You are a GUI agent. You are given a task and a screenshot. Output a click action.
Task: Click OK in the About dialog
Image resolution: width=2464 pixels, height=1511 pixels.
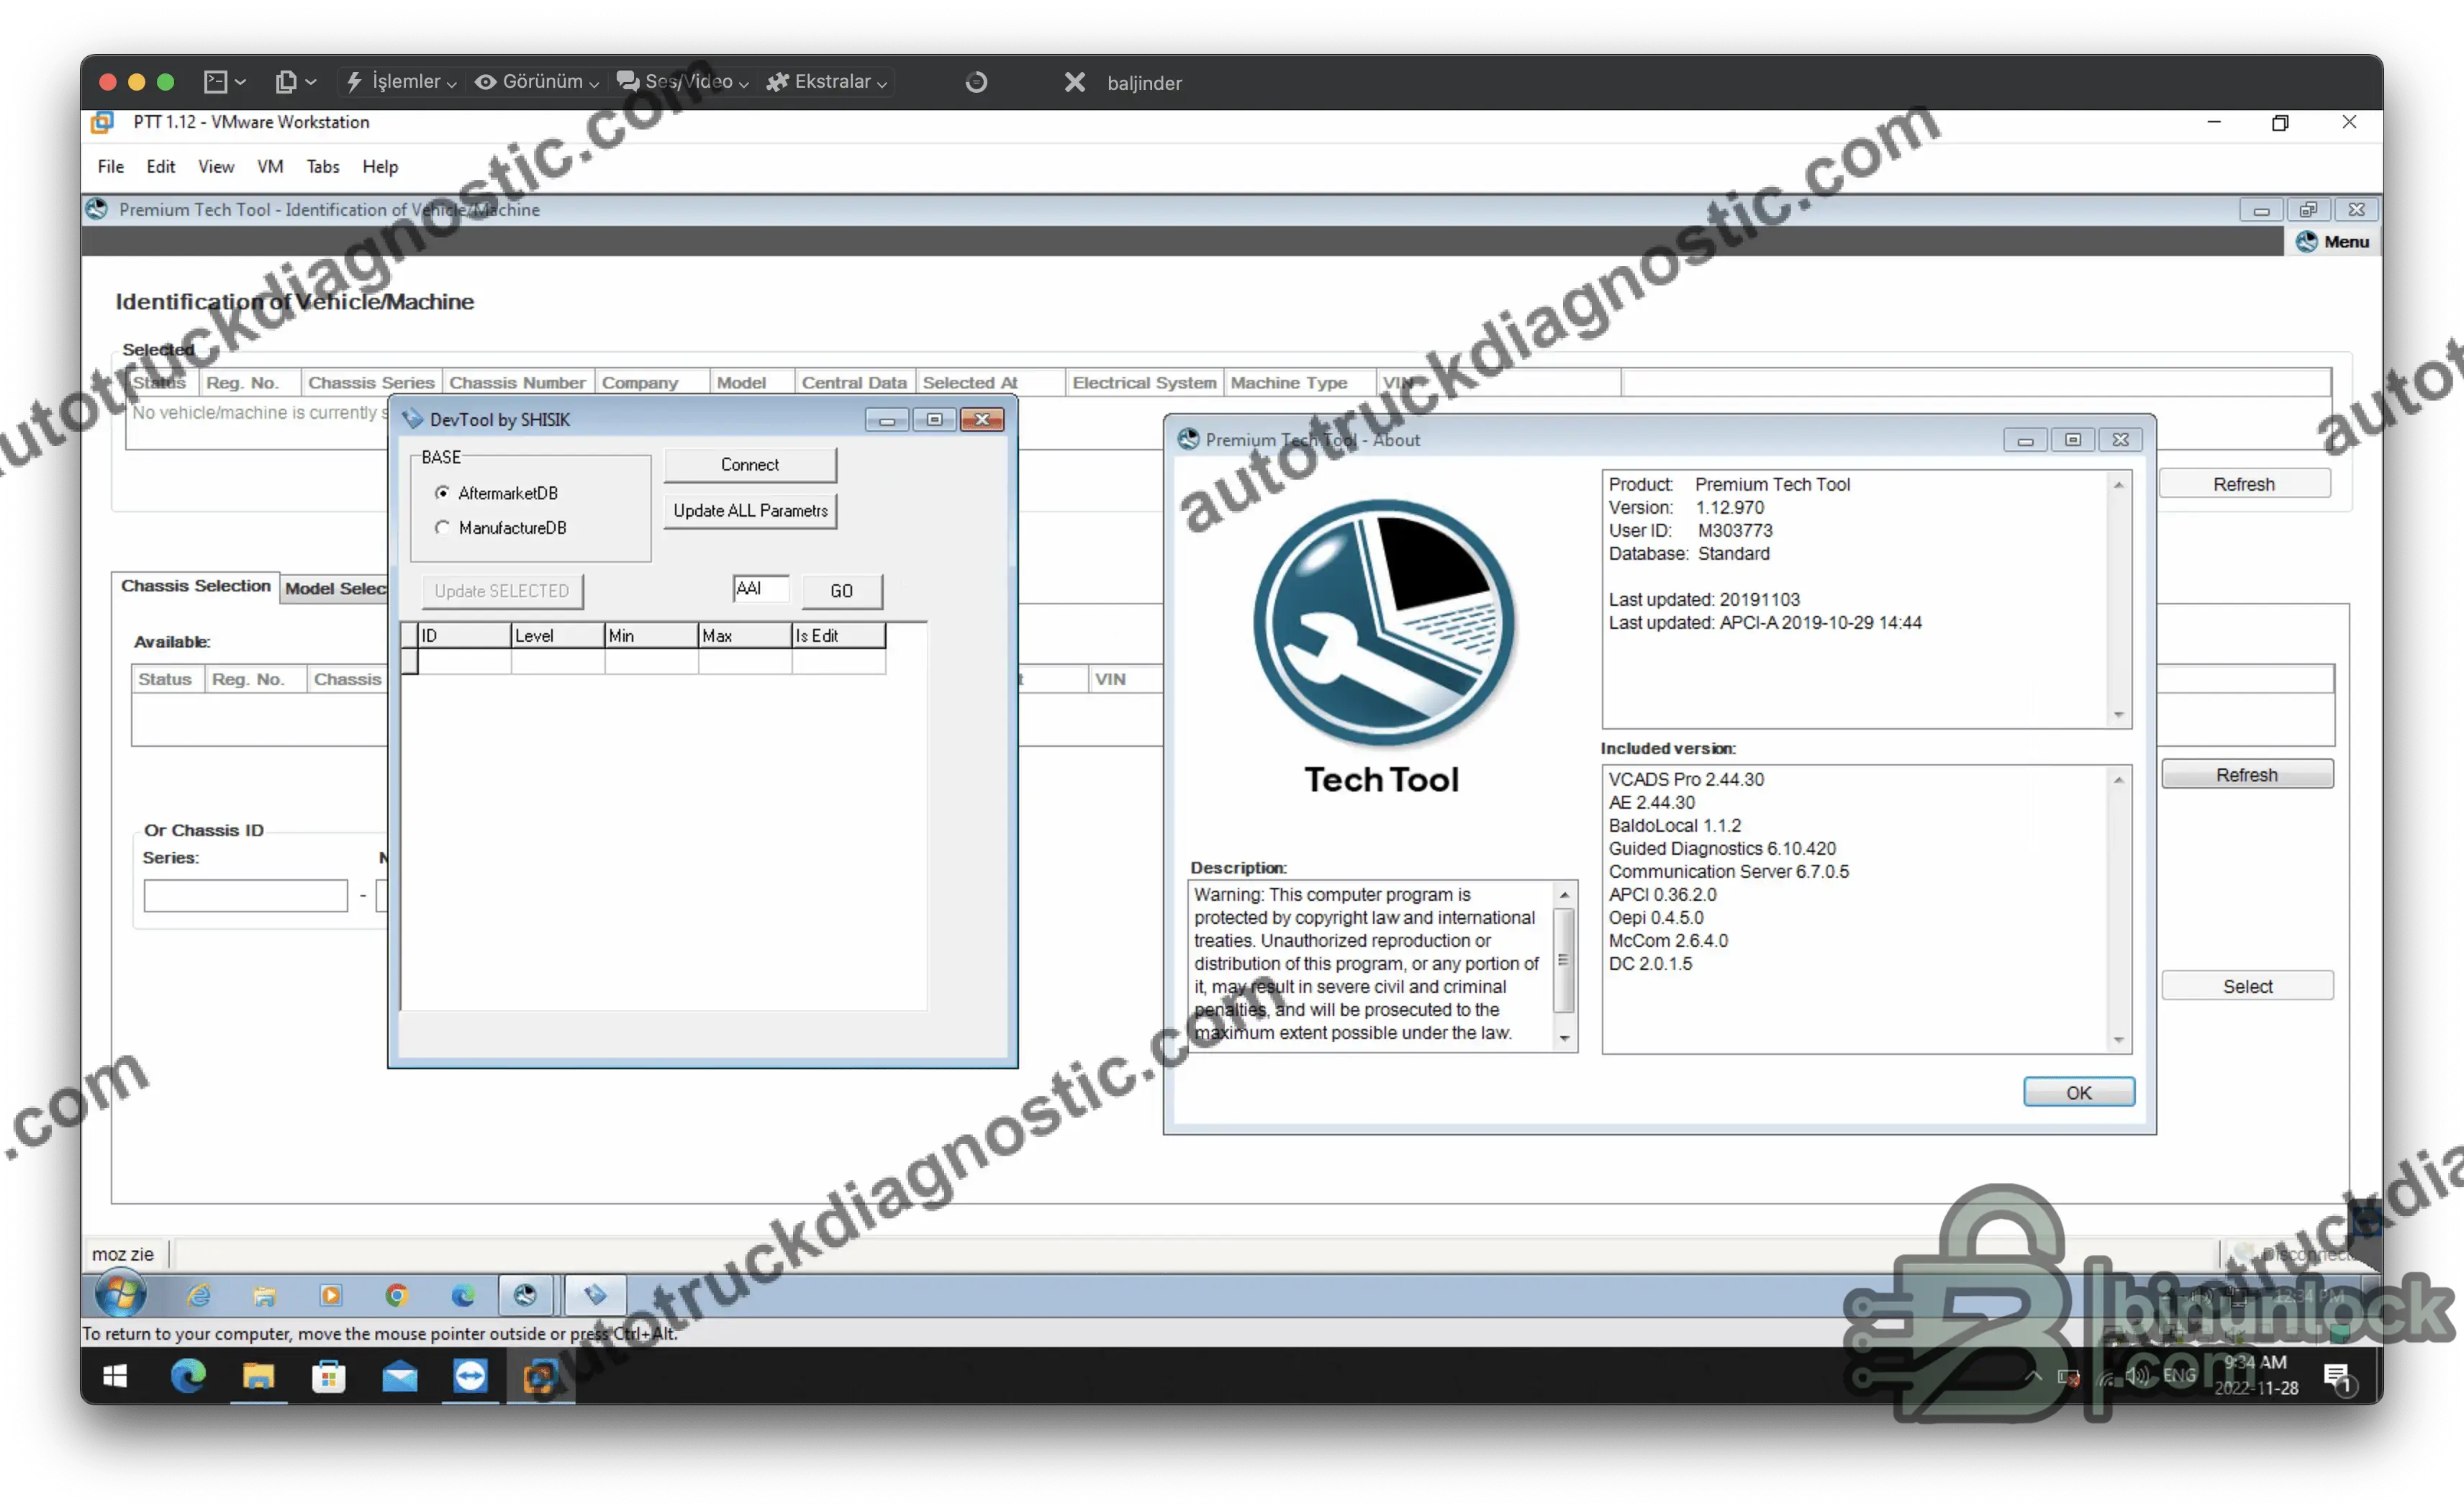[x=2079, y=1092]
